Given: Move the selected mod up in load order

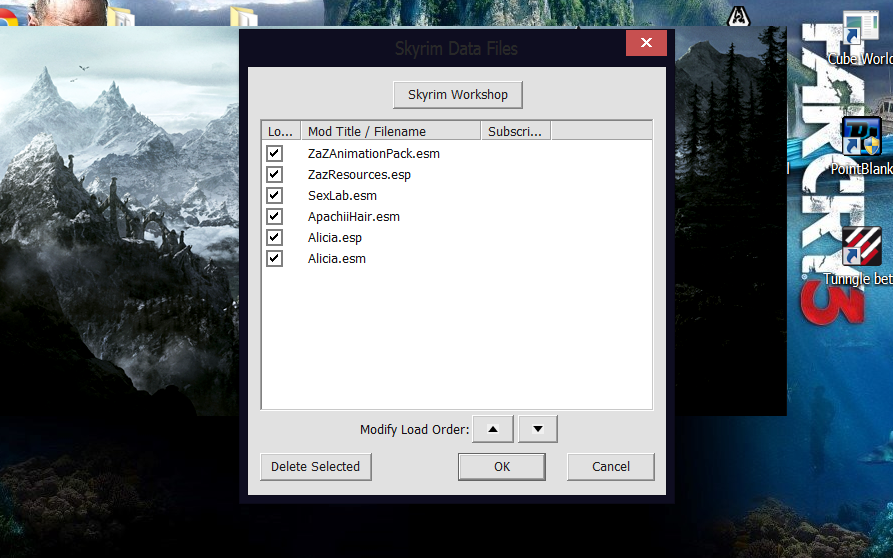Looking at the screenshot, I should click(493, 429).
